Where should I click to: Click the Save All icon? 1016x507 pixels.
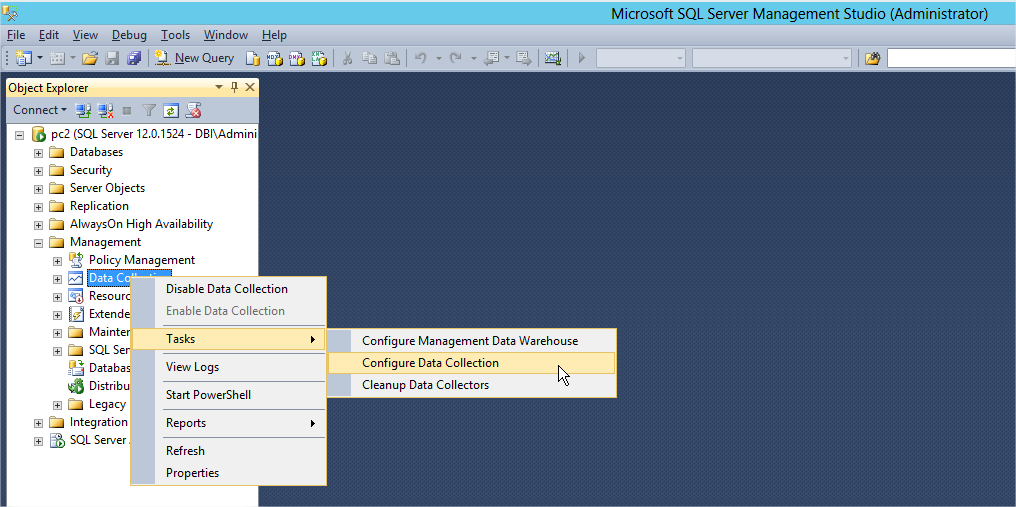tap(134, 58)
